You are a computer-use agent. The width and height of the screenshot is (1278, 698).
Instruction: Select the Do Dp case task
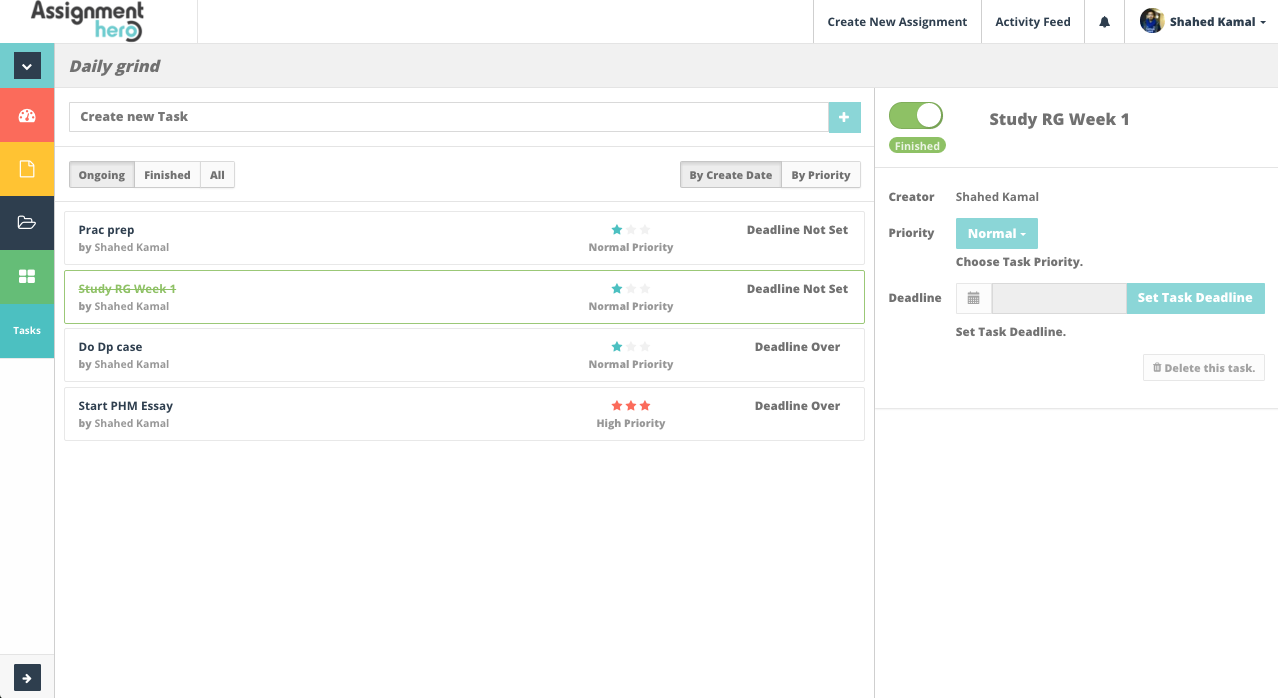coord(464,355)
